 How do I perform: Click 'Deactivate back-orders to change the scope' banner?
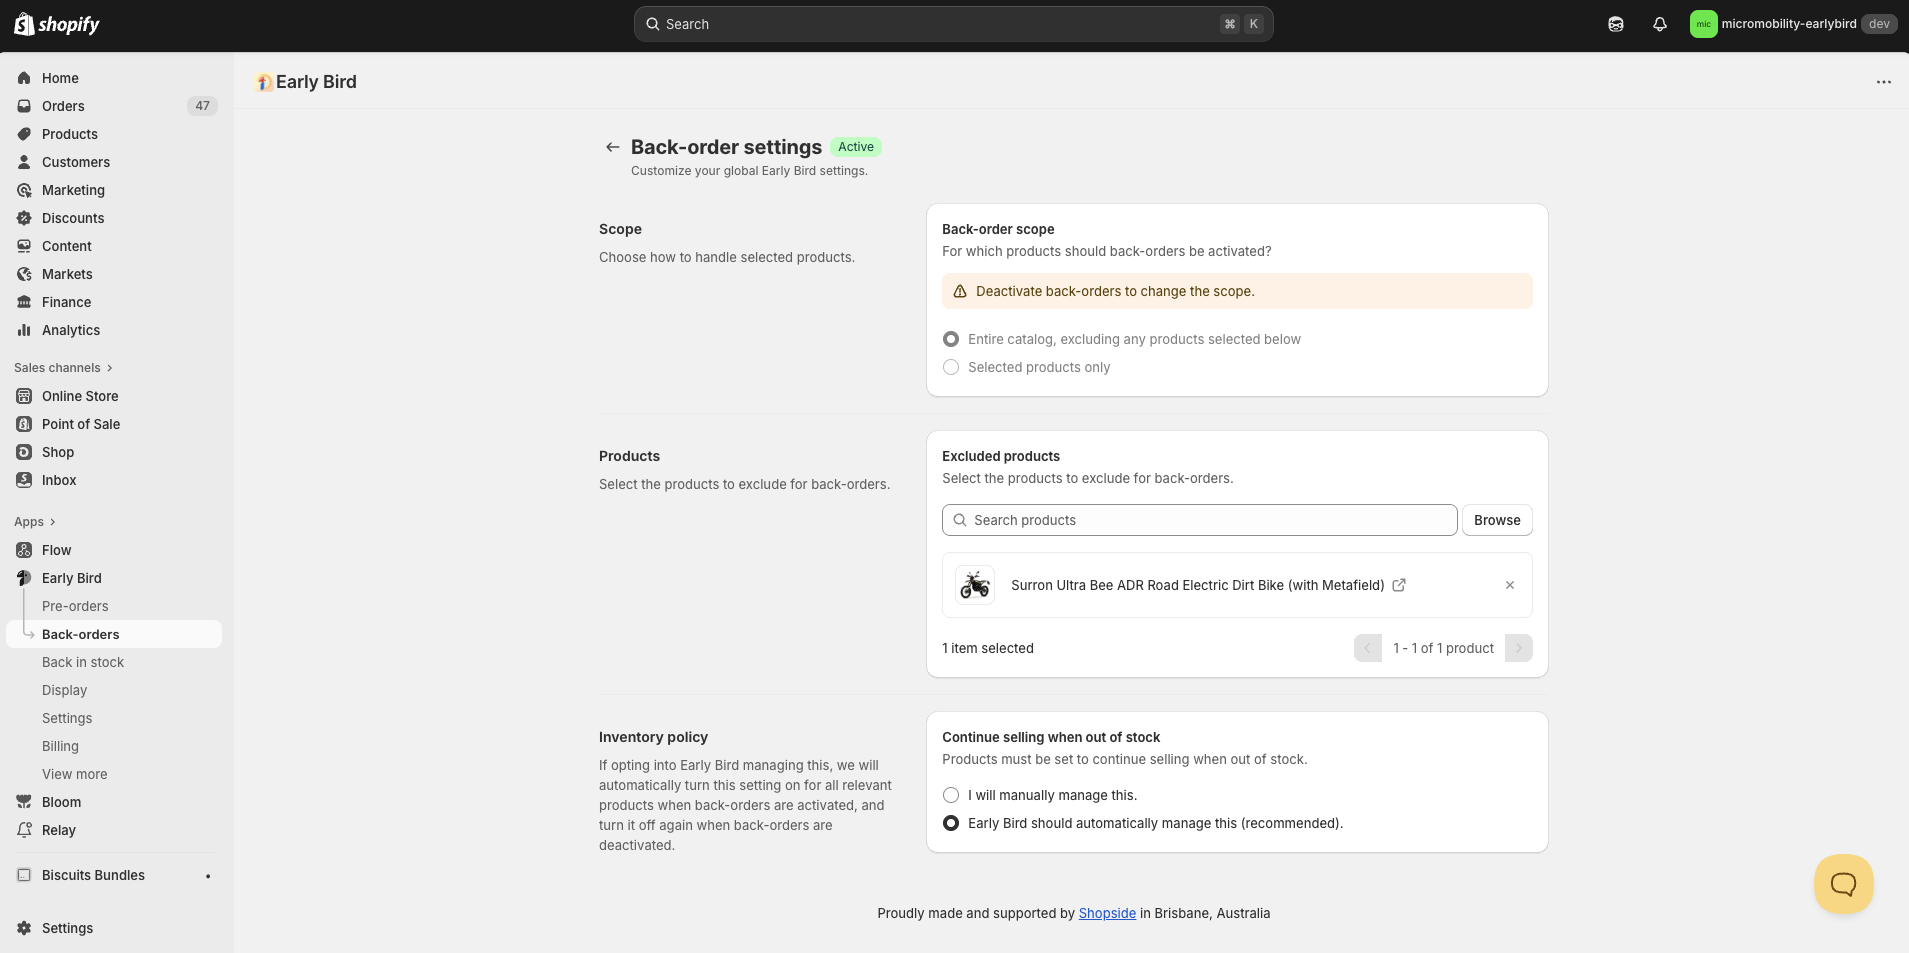1237,291
